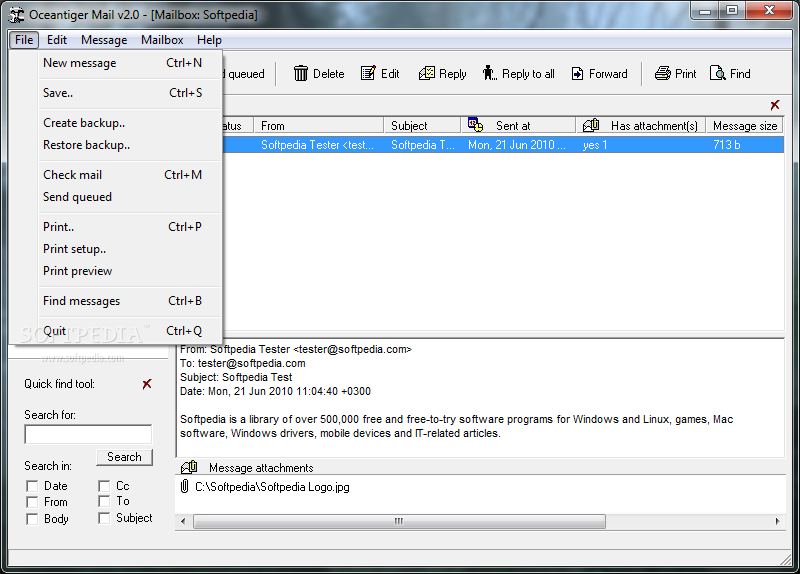Click the Oceantiger Mail title bar icon

[16, 15]
